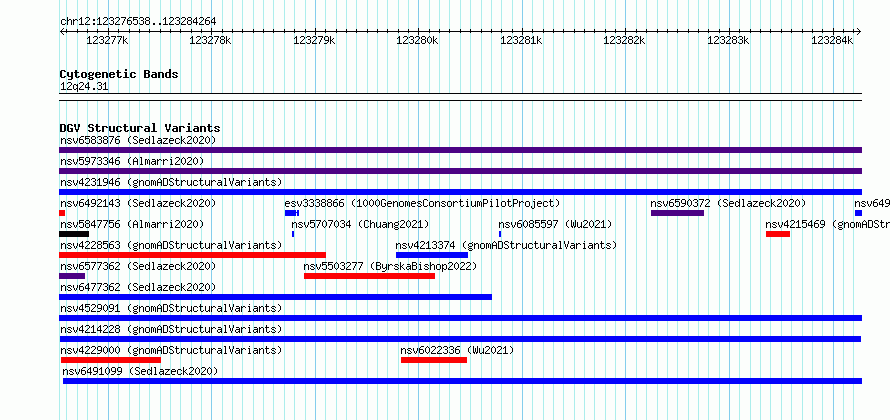Click the nsv4229000 (gnomADStructuralVariants) label
The image size is (890, 420).
171,350
